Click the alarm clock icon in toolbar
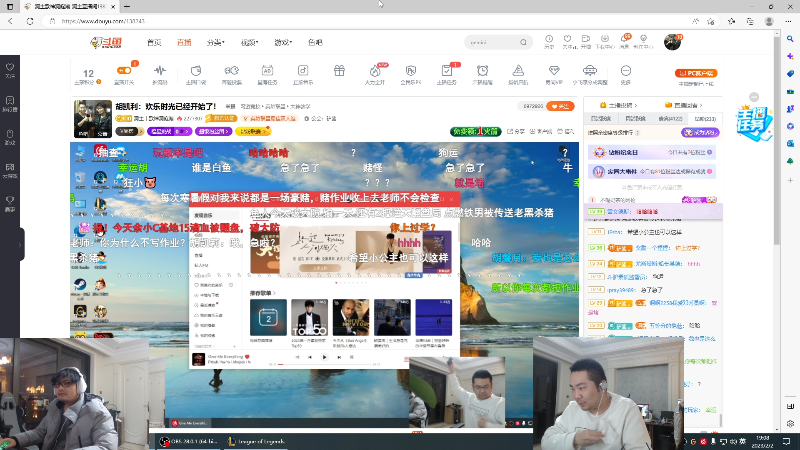The height and width of the screenshot is (450, 800). (x=482, y=70)
